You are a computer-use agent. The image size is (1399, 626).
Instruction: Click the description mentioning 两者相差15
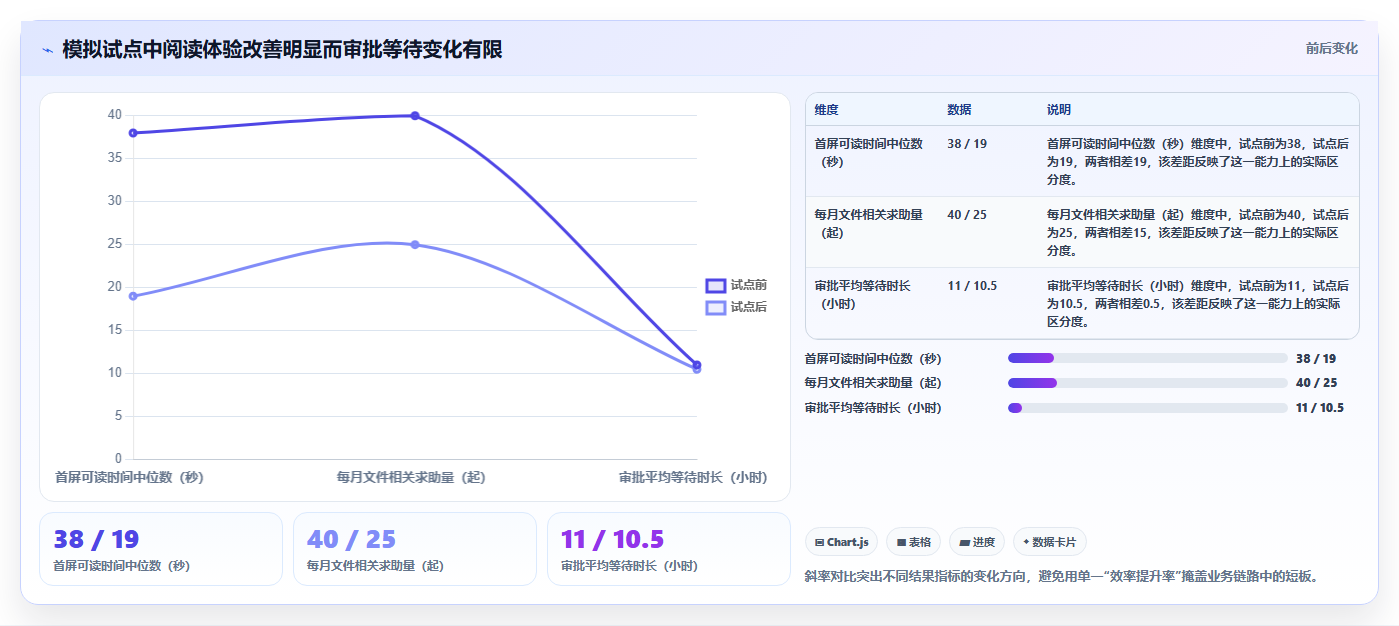pyautogui.click(x=1198, y=233)
